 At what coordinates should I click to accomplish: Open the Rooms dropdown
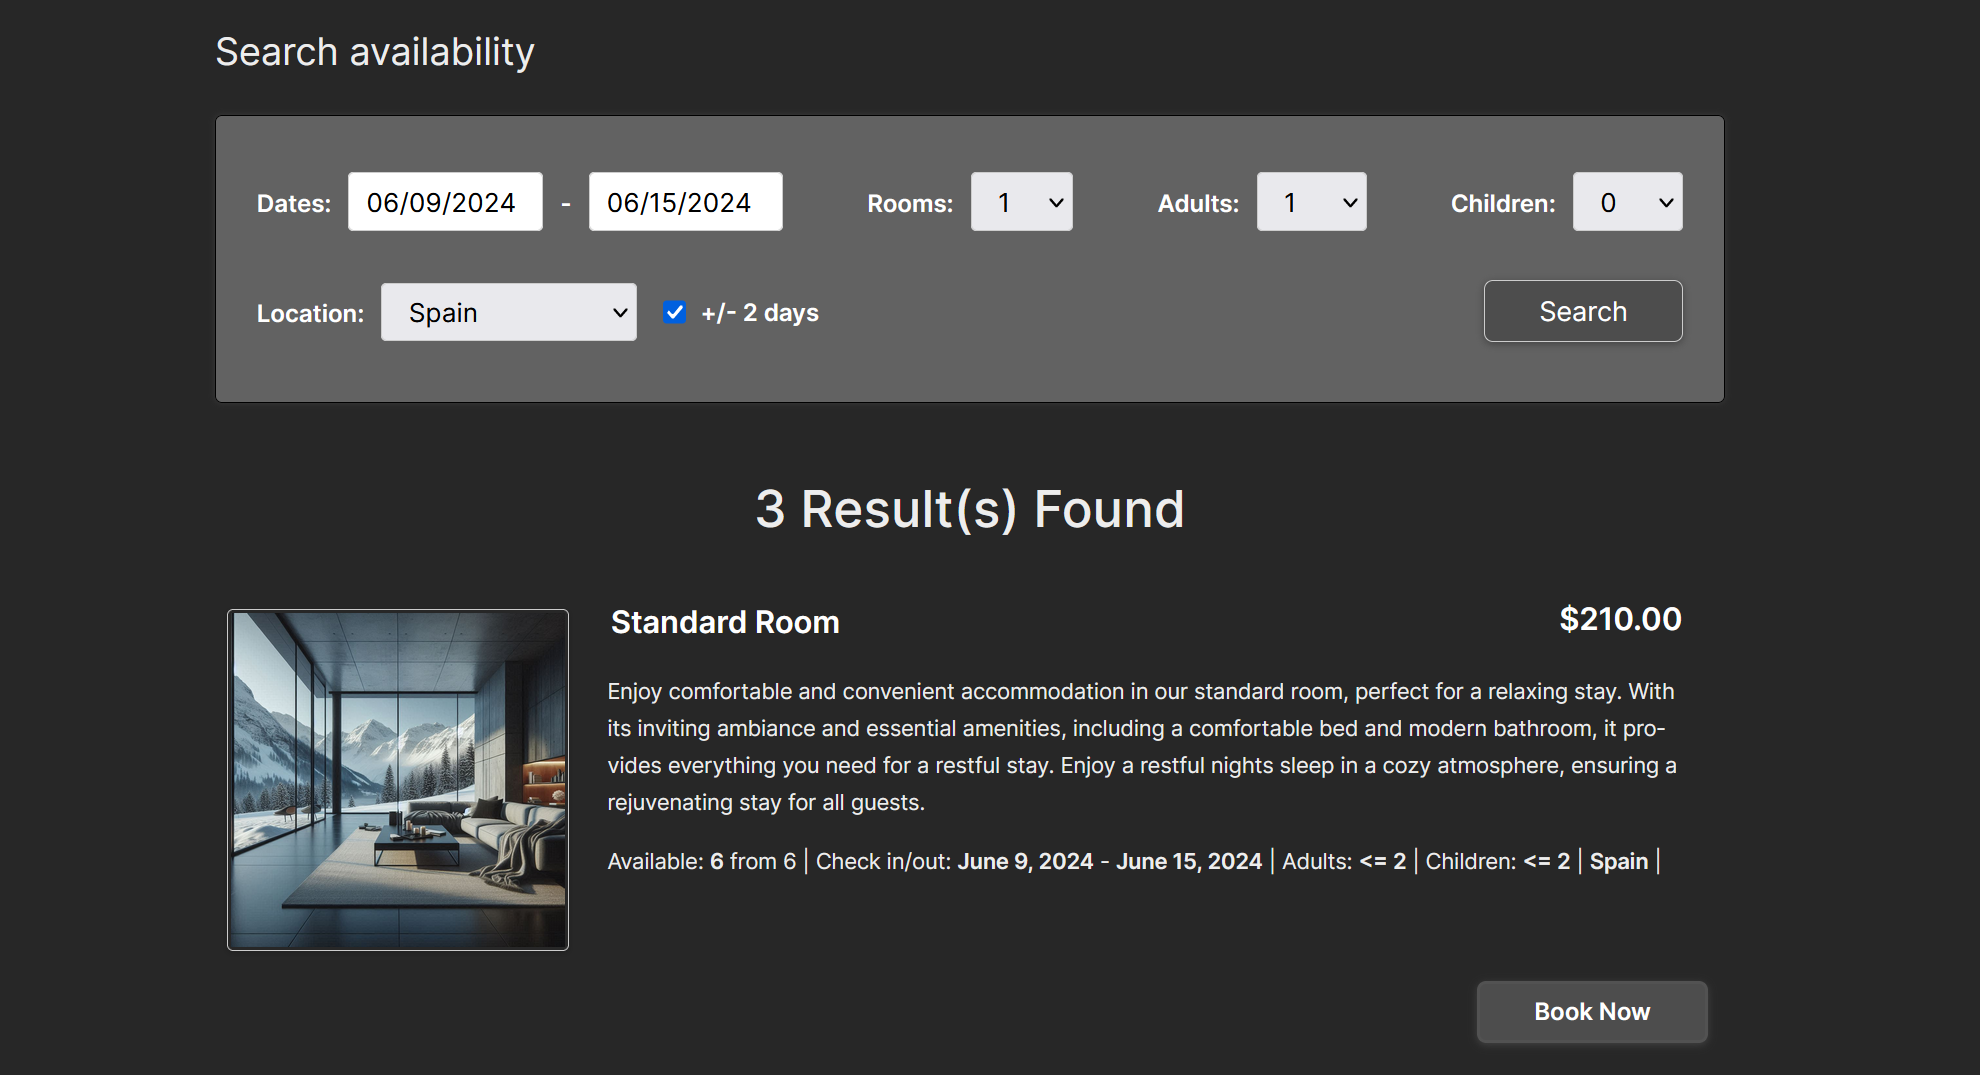tap(1021, 202)
